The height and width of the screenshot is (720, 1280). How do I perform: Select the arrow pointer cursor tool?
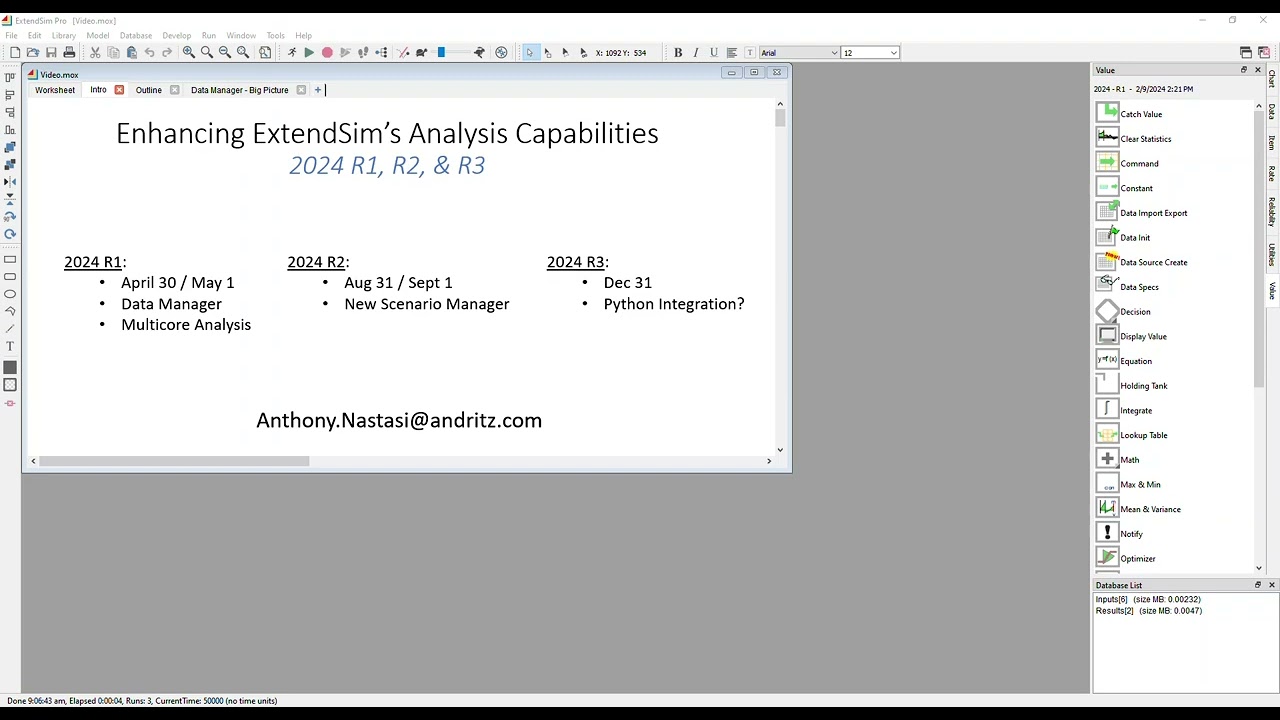529,52
